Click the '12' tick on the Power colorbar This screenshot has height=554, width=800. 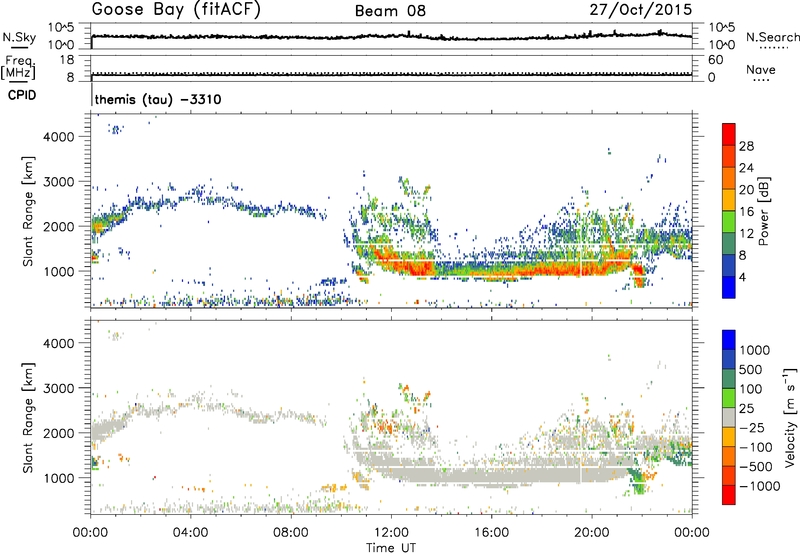pyautogui.click(x=746, y=234)
